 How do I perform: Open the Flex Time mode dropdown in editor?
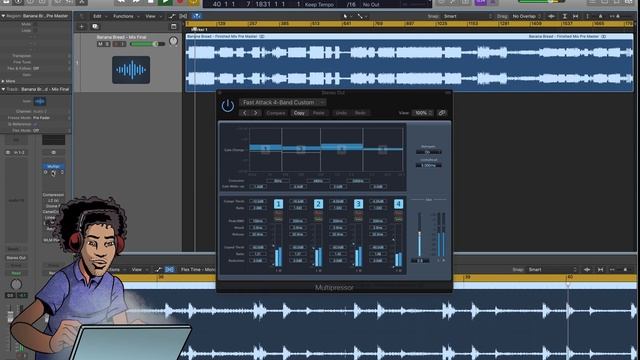(x=198, y=269)
